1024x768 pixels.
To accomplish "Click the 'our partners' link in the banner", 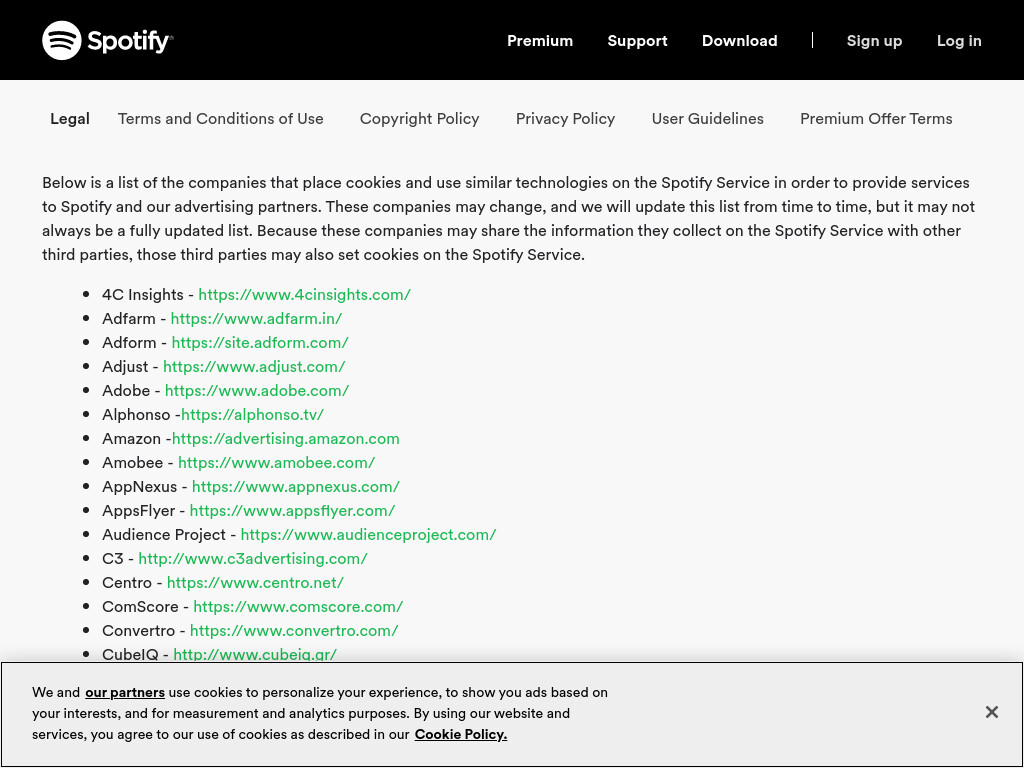I will pos(125,692).
